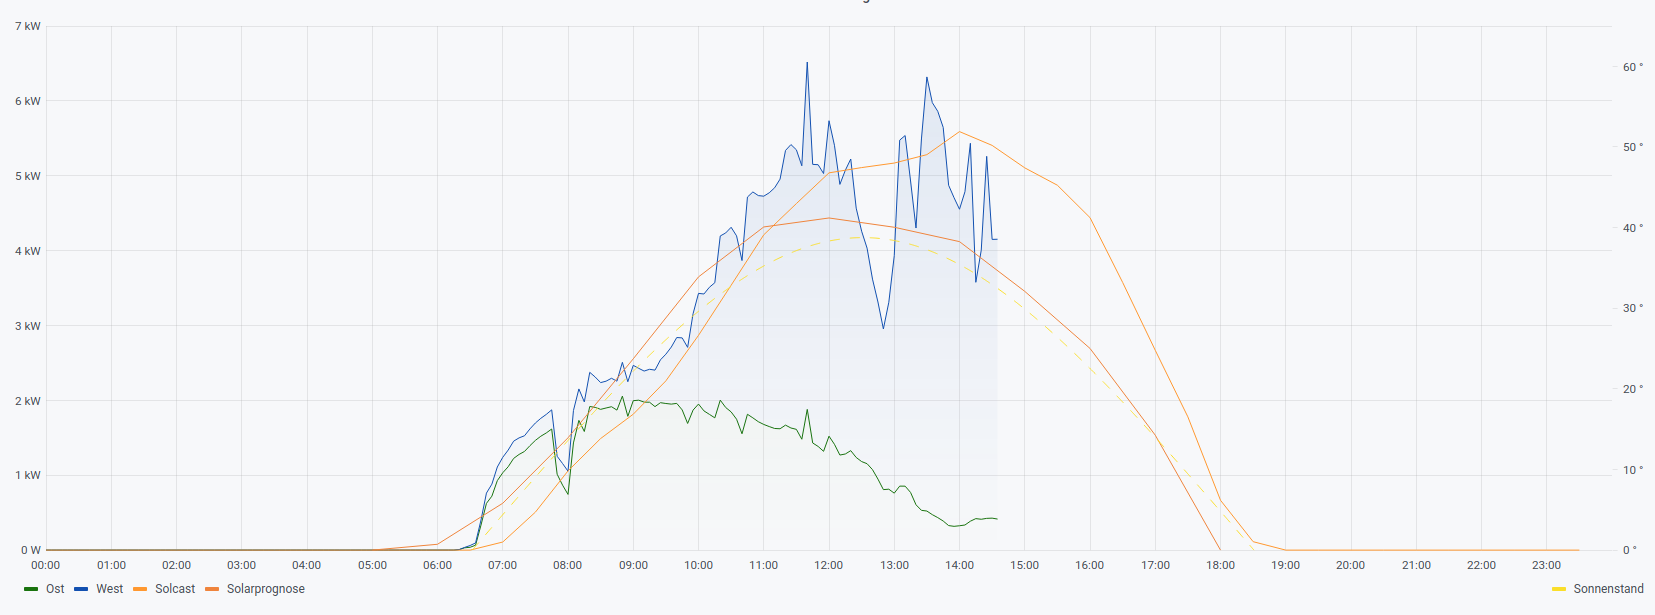Click the 18:00 time axis label
Viewport: 1655px width, 615px height.
(1220, 566)
